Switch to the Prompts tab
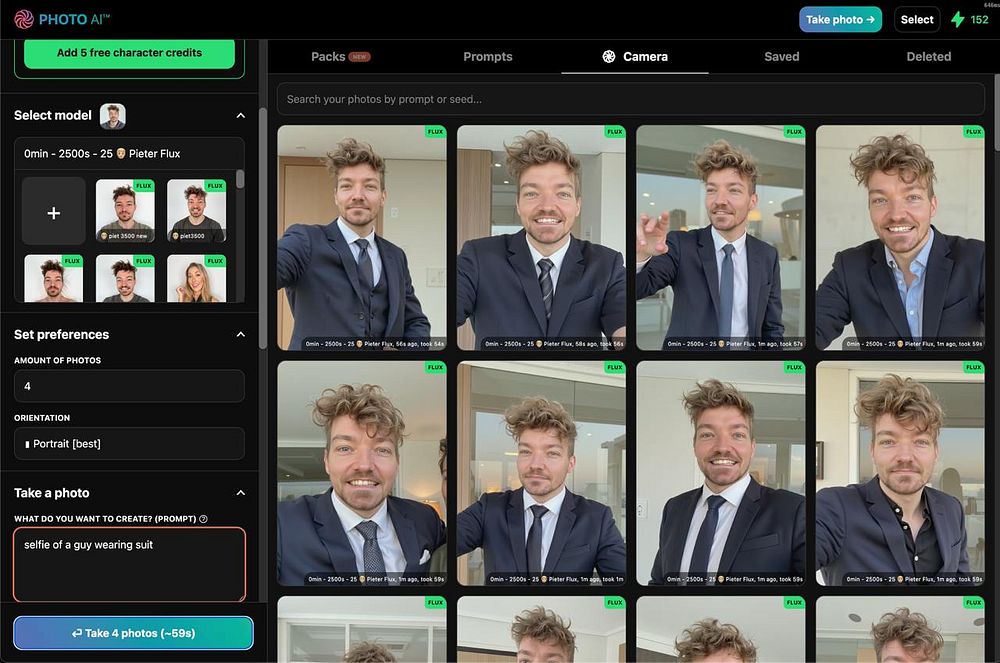Viewport: 1000px width, 663px height. tap(488, 57)
